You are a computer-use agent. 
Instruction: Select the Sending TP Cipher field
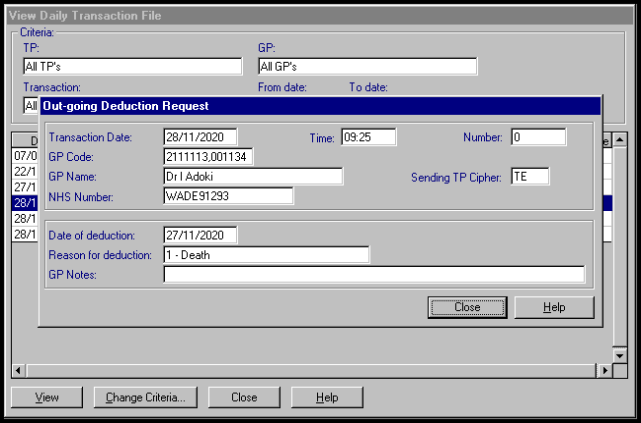[x=530, y=177]
